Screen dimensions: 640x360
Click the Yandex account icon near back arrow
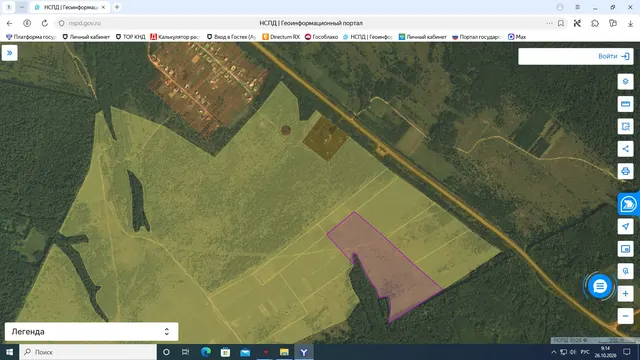(27, 23)
